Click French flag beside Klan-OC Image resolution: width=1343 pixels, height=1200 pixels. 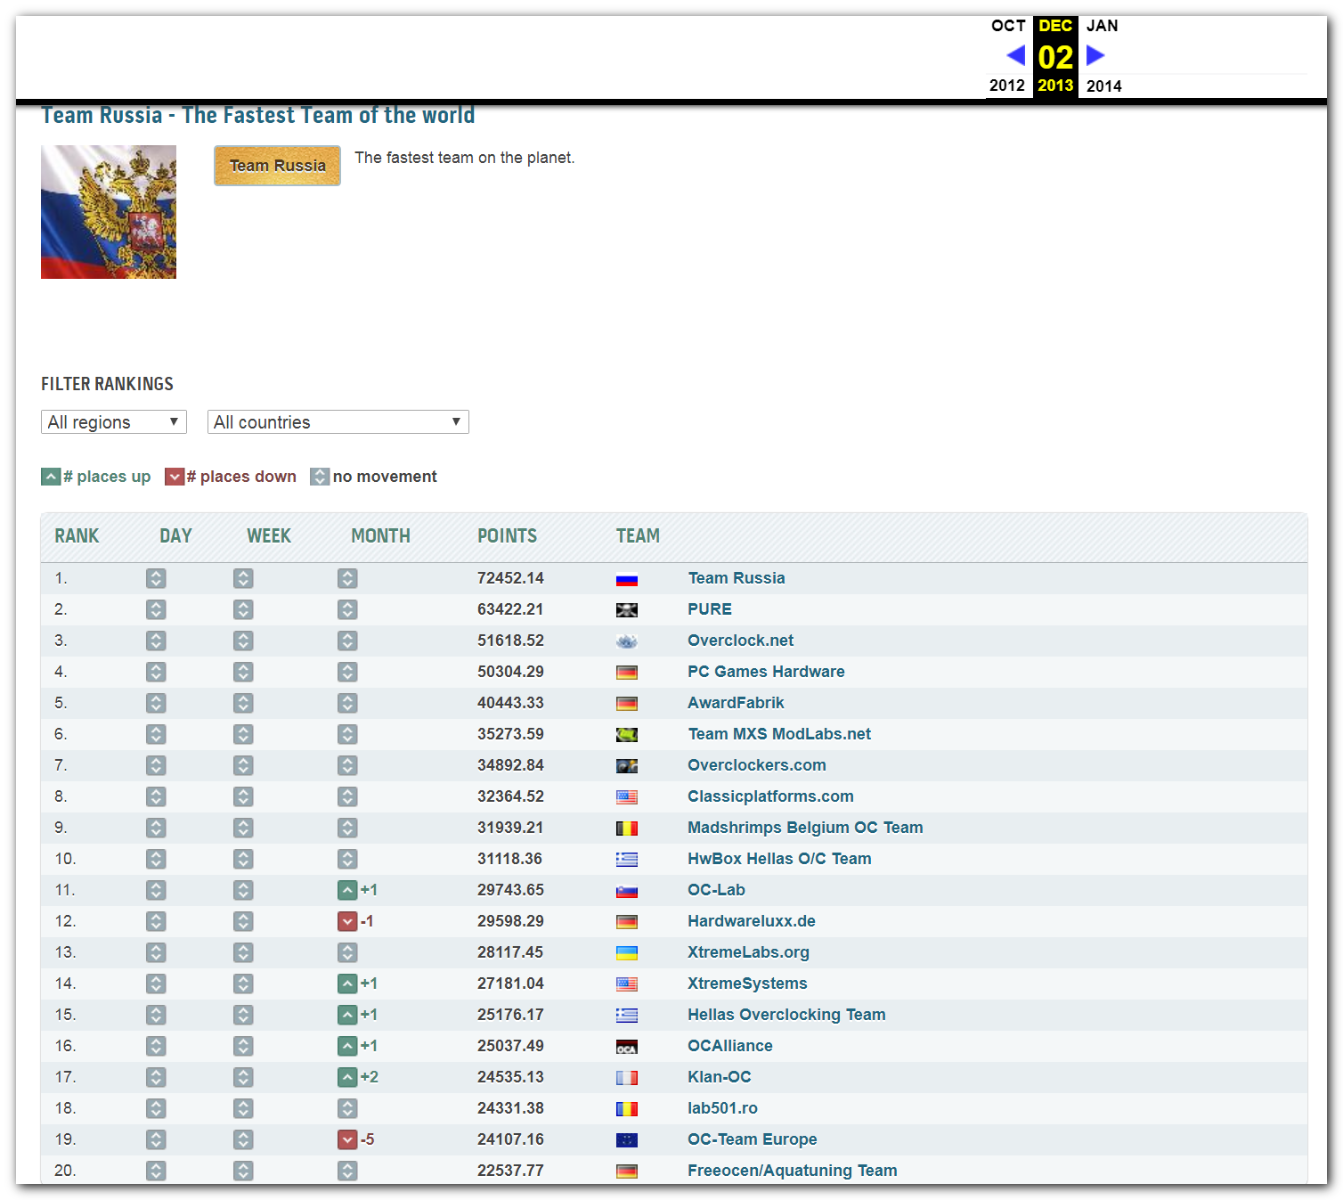(627, 1078)
